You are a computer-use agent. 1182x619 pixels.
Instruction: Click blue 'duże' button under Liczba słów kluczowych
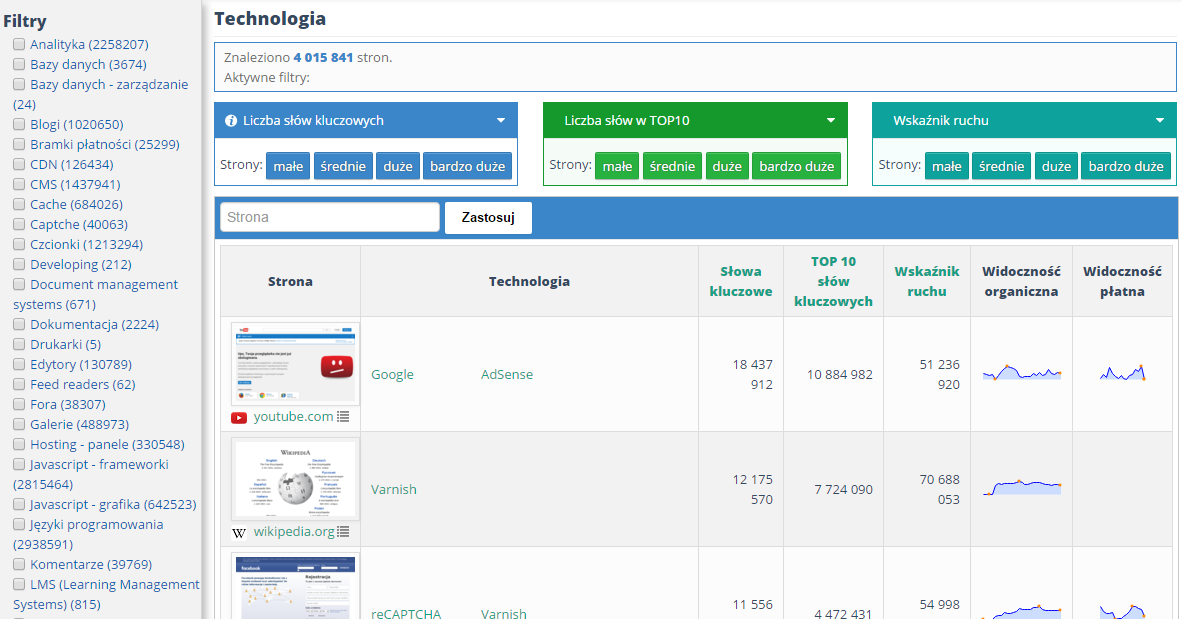click(x=398, y=166)
